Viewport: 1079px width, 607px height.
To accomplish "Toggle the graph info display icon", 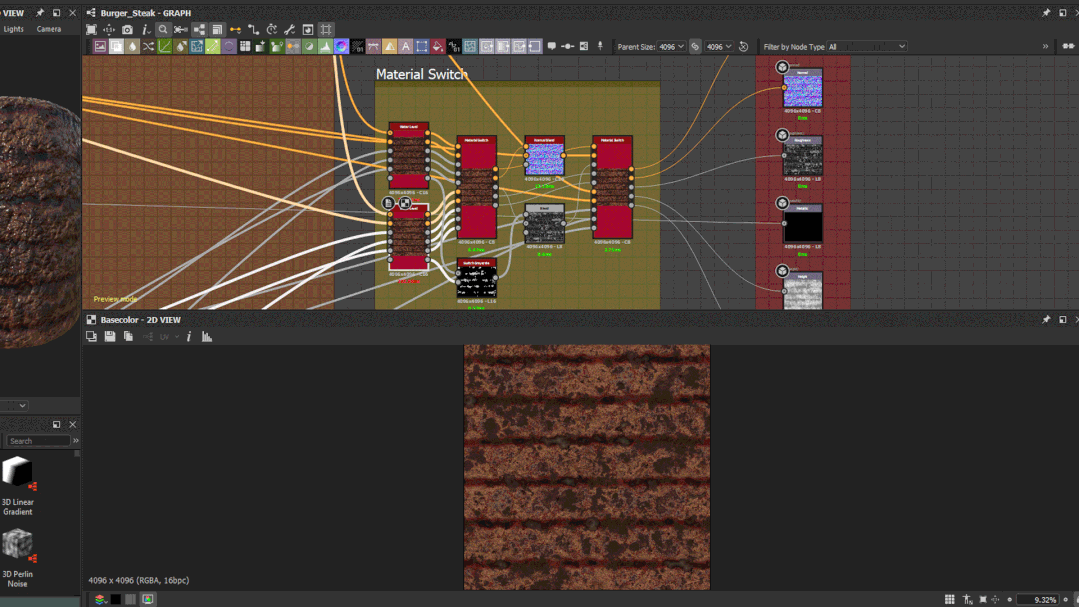I will [145, 30].
